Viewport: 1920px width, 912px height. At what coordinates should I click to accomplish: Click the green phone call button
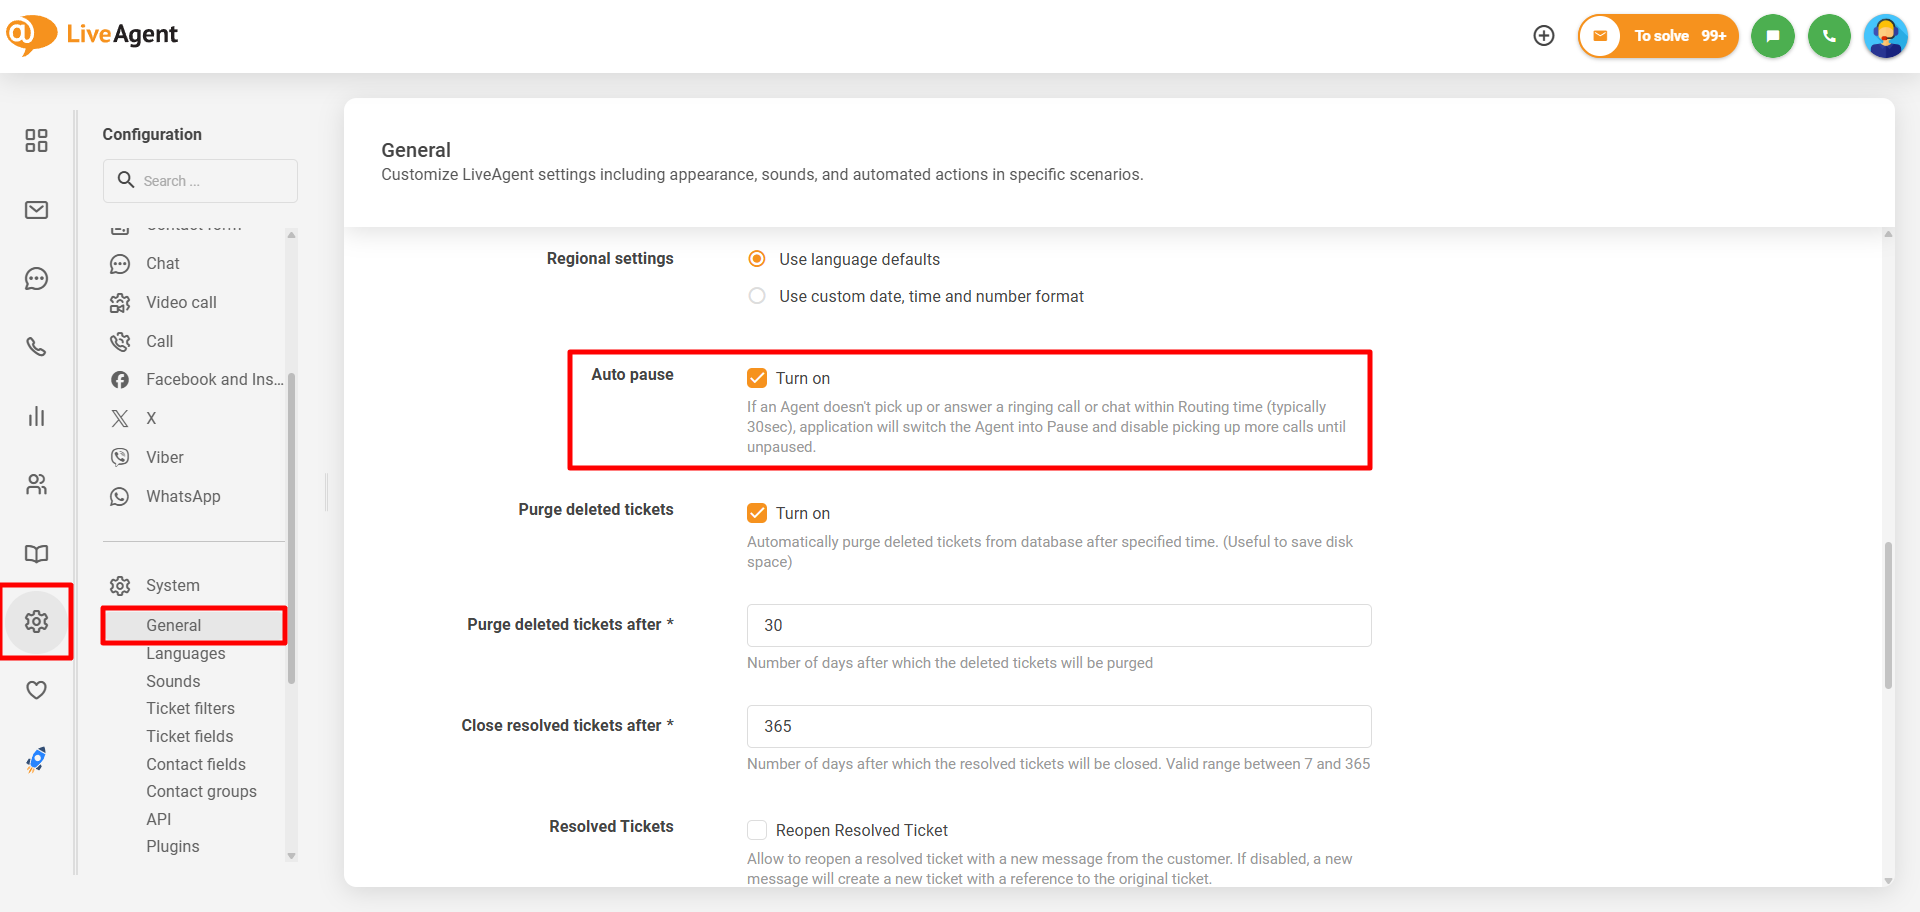[x=1829, y=36]
